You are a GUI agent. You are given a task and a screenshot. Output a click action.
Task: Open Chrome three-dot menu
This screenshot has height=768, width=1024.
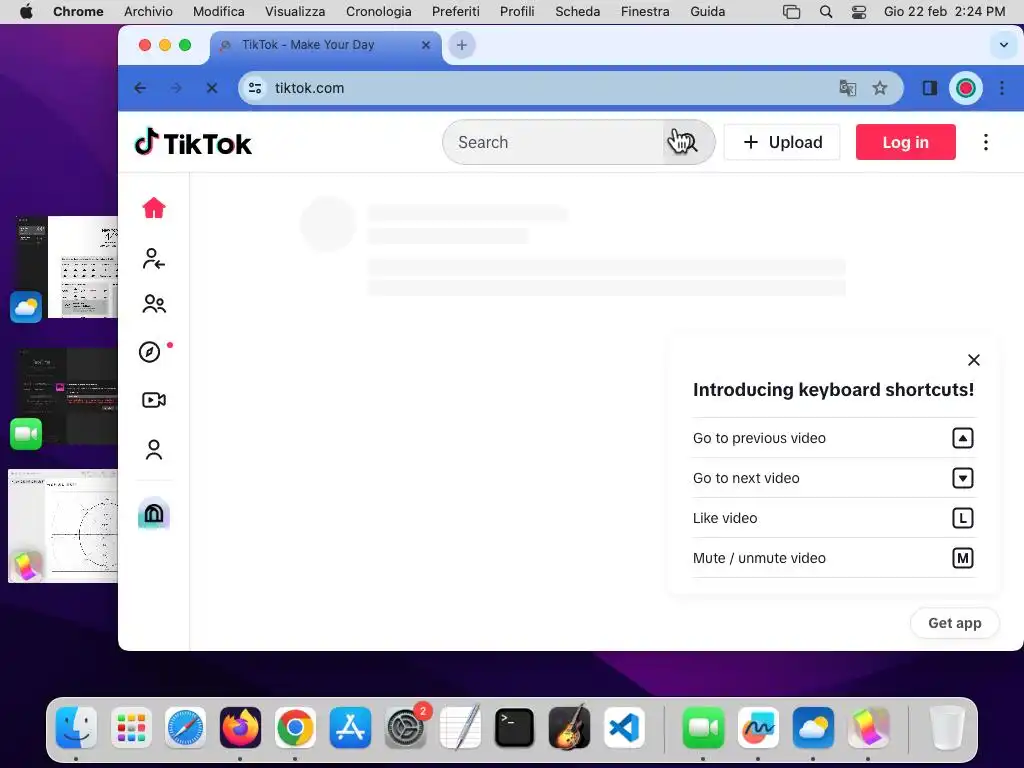tap(1002, 88)
